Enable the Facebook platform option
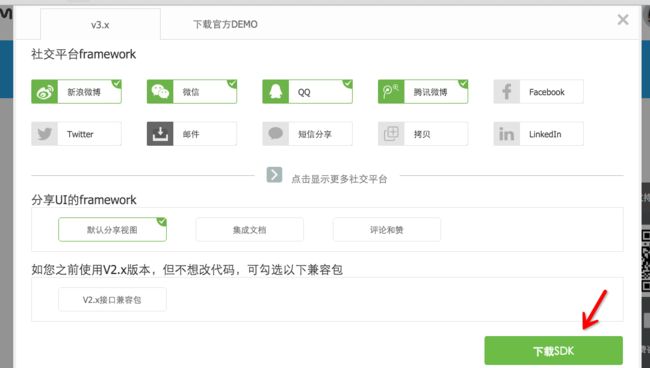 [x=538, y=92]
